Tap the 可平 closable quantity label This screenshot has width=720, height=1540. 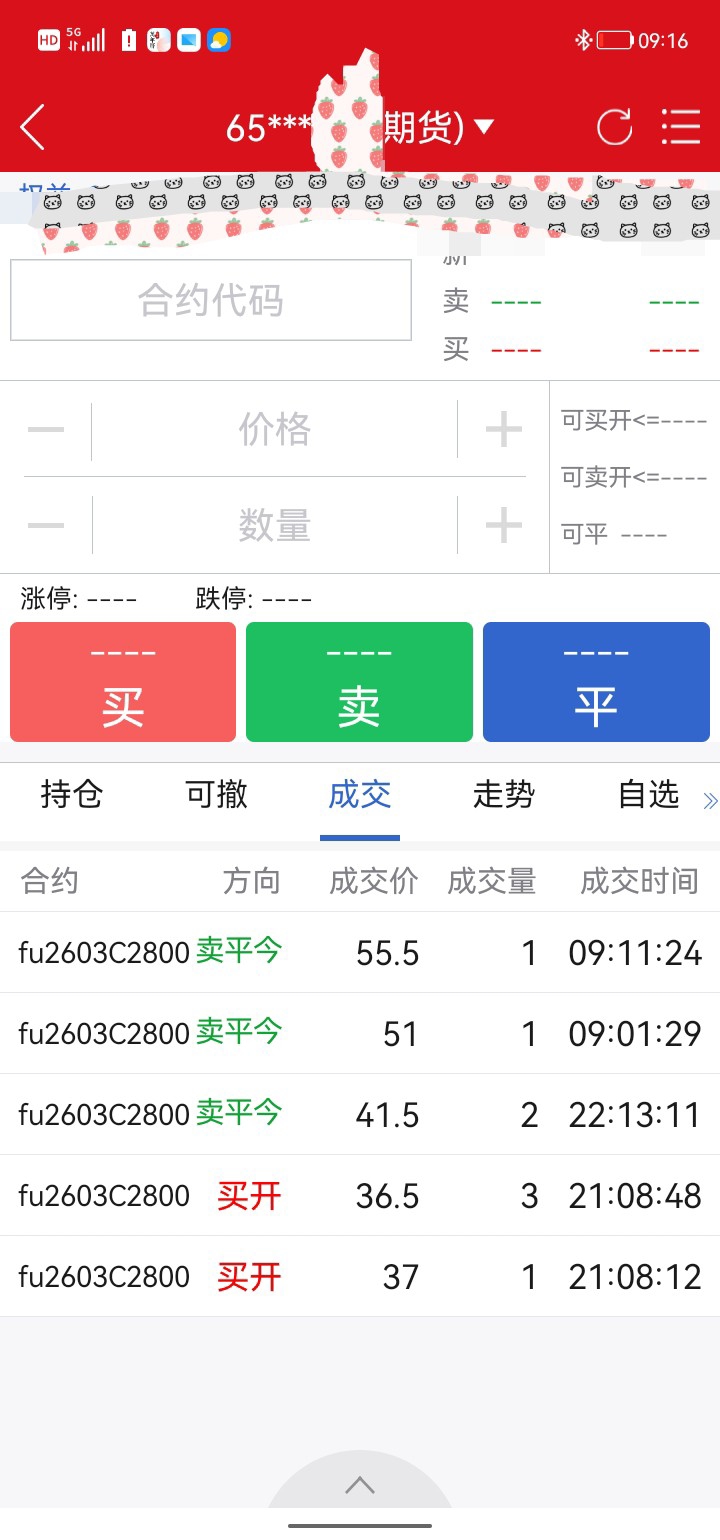(x=614, y=534)
